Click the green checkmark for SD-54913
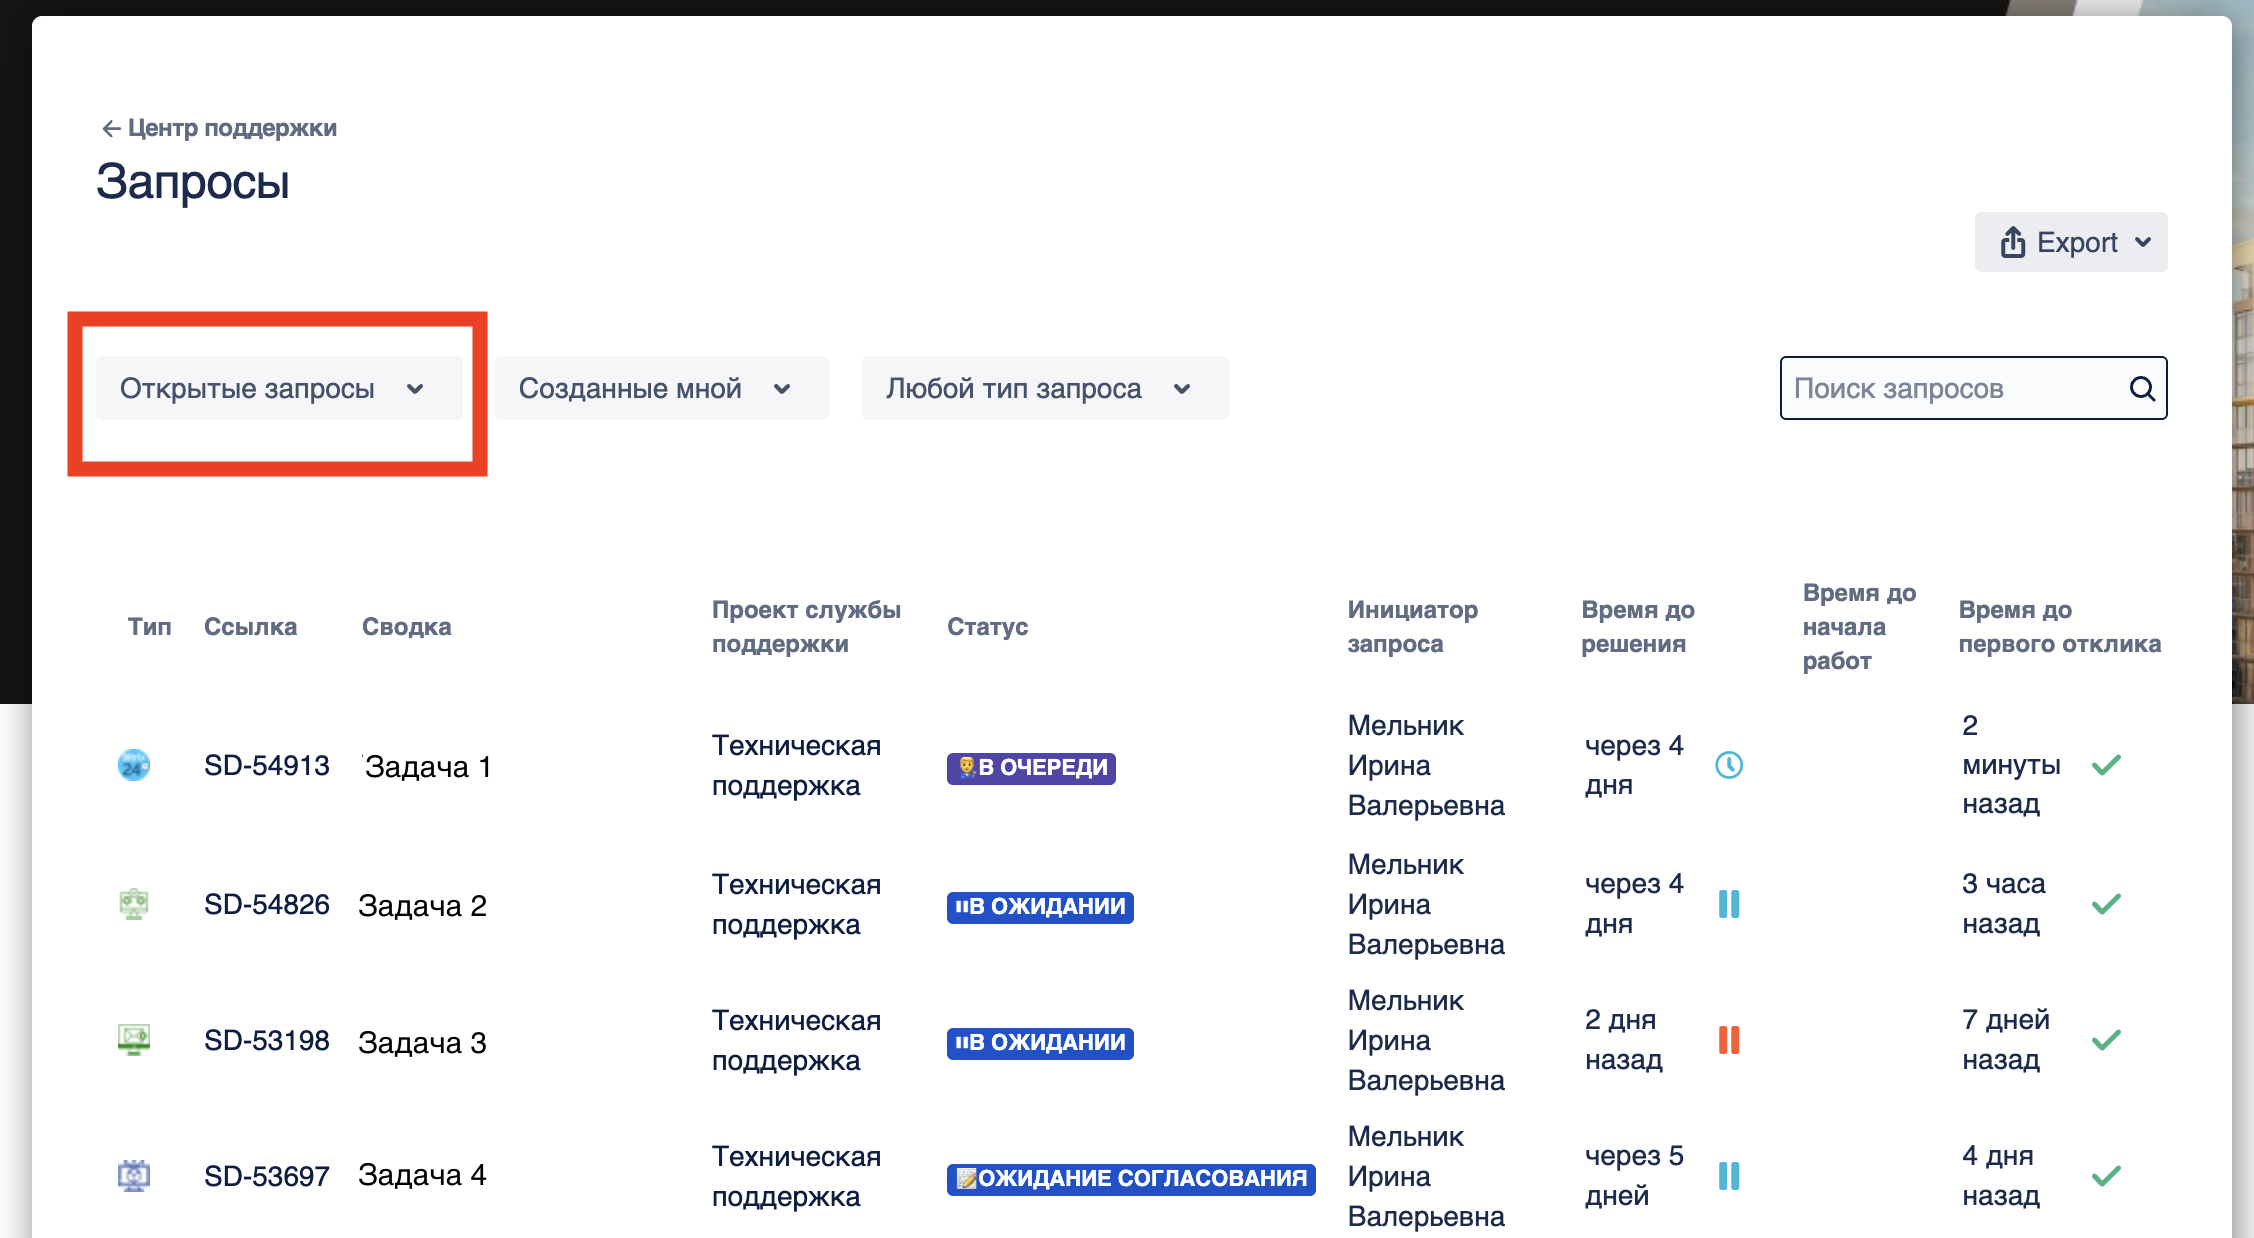 pos(2106,765)
